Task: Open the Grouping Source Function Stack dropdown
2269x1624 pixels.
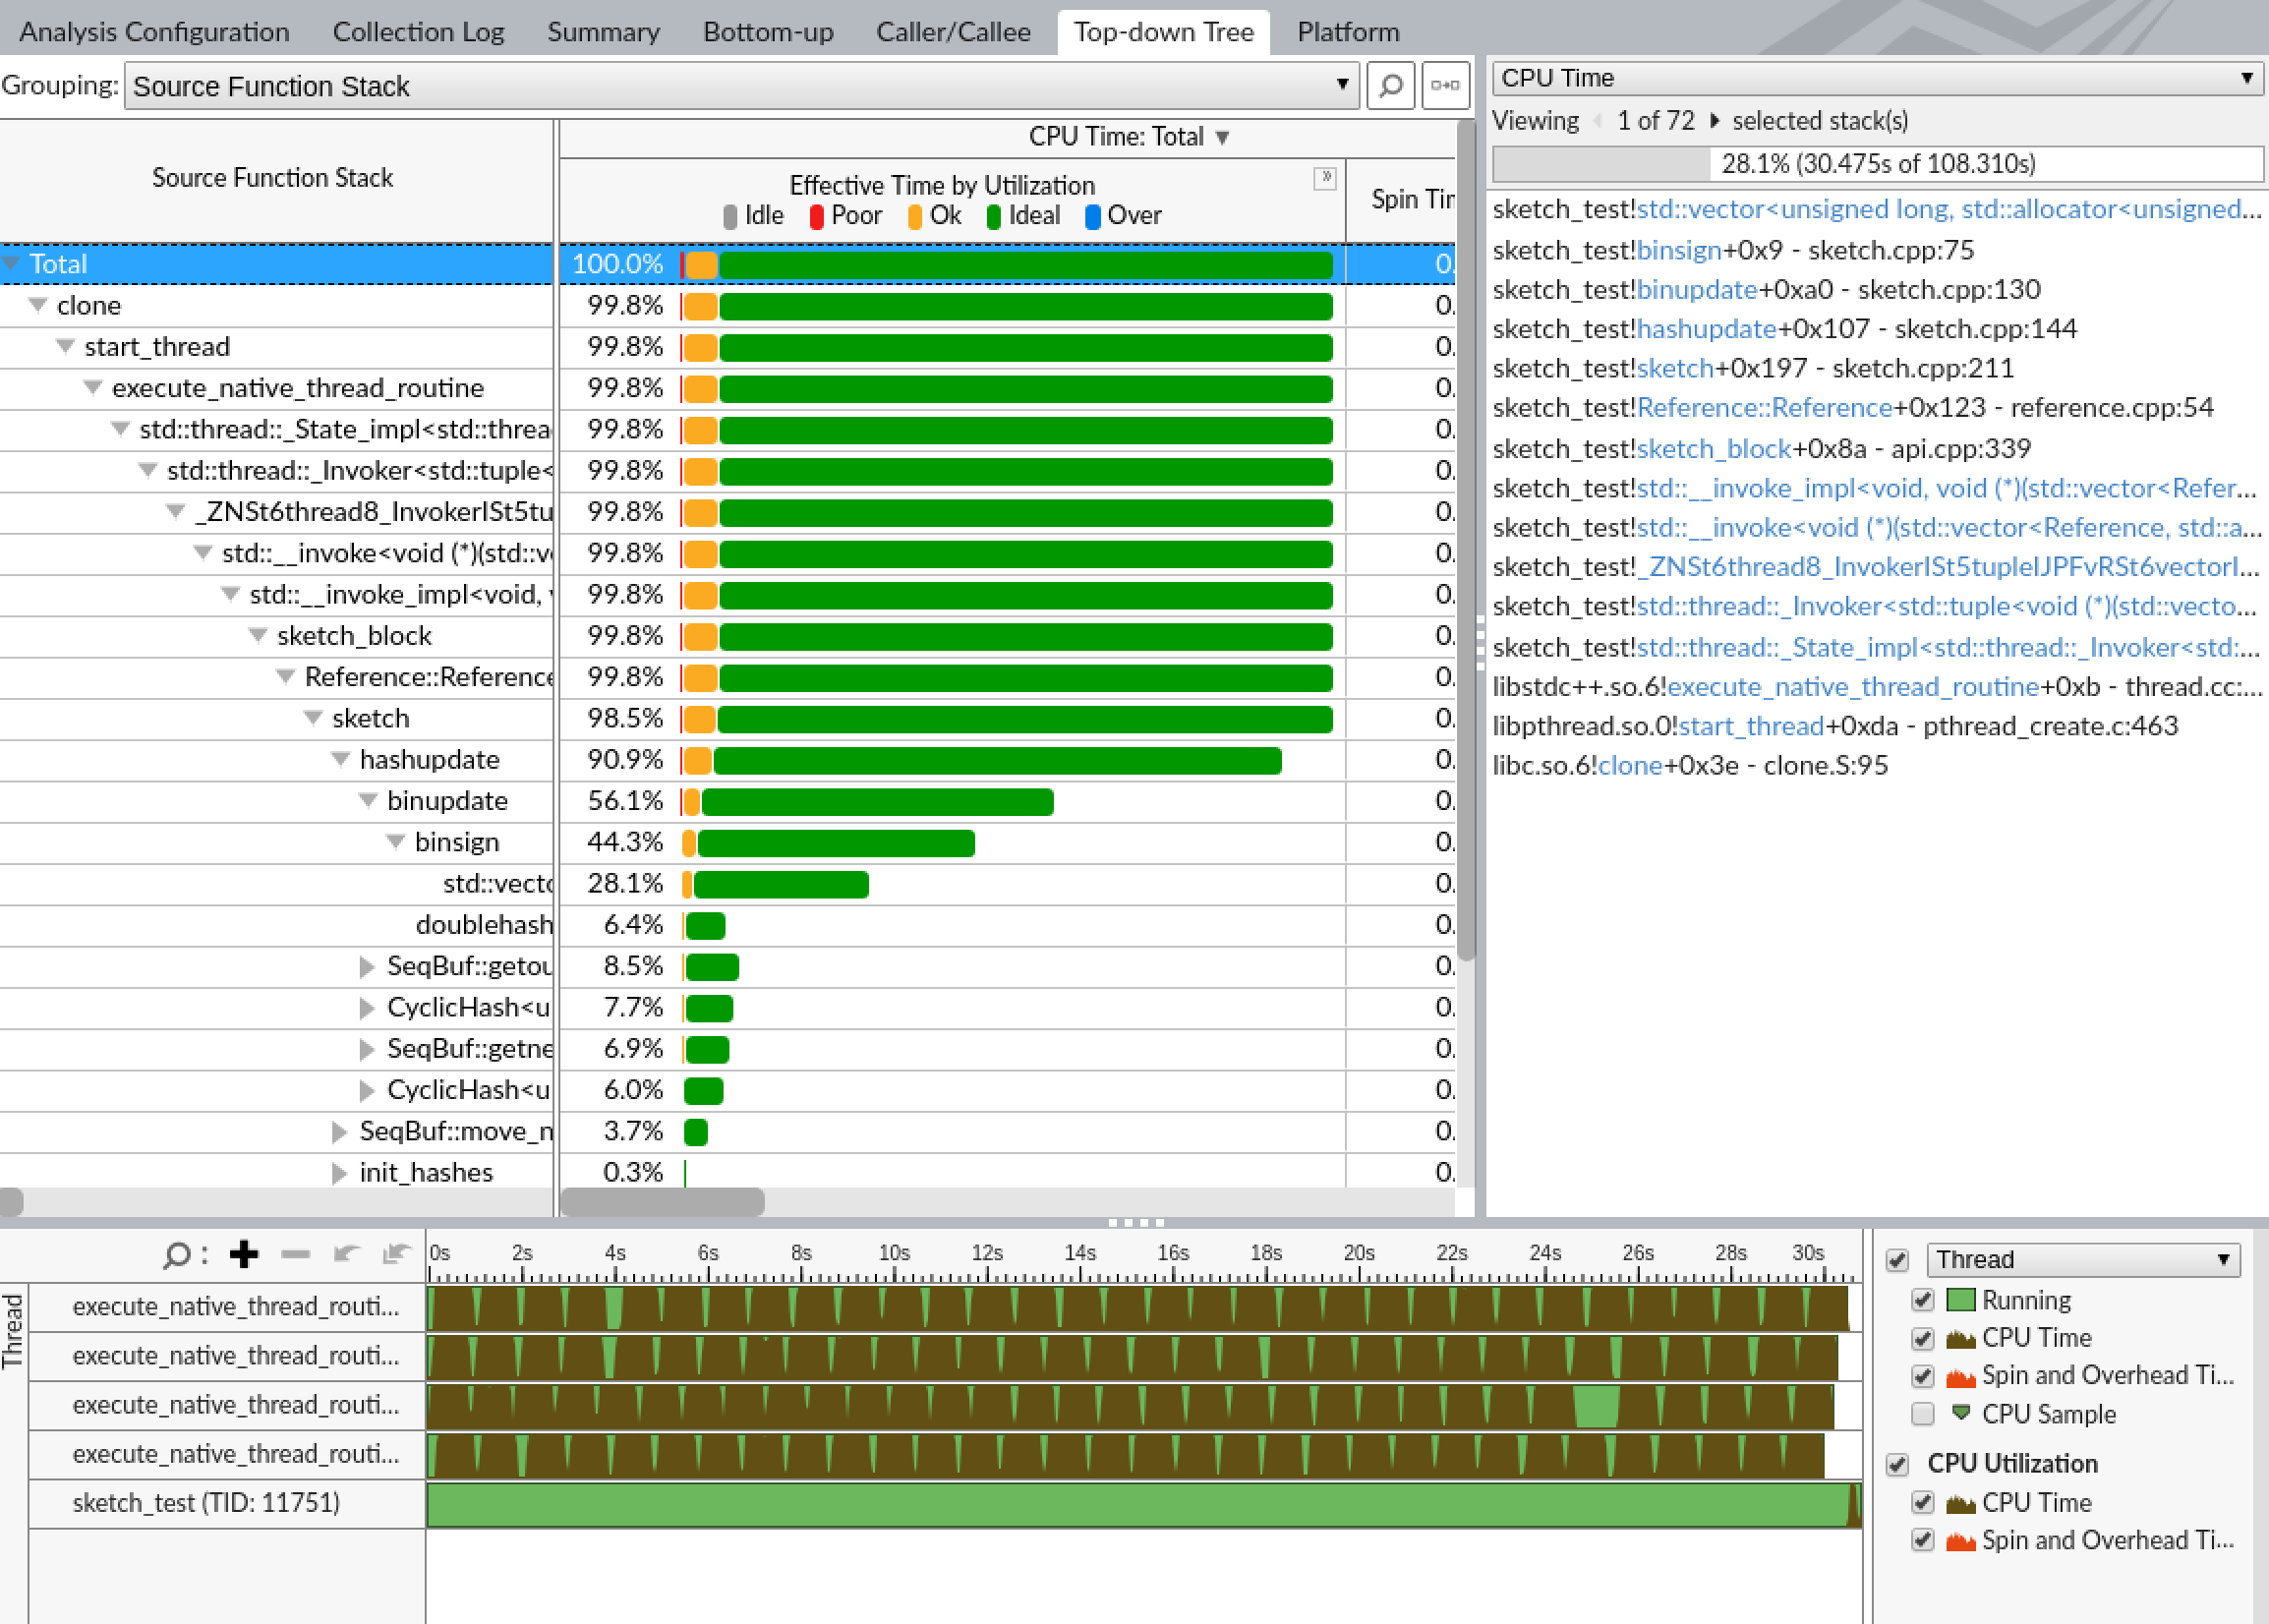Action: (1342, 85)
